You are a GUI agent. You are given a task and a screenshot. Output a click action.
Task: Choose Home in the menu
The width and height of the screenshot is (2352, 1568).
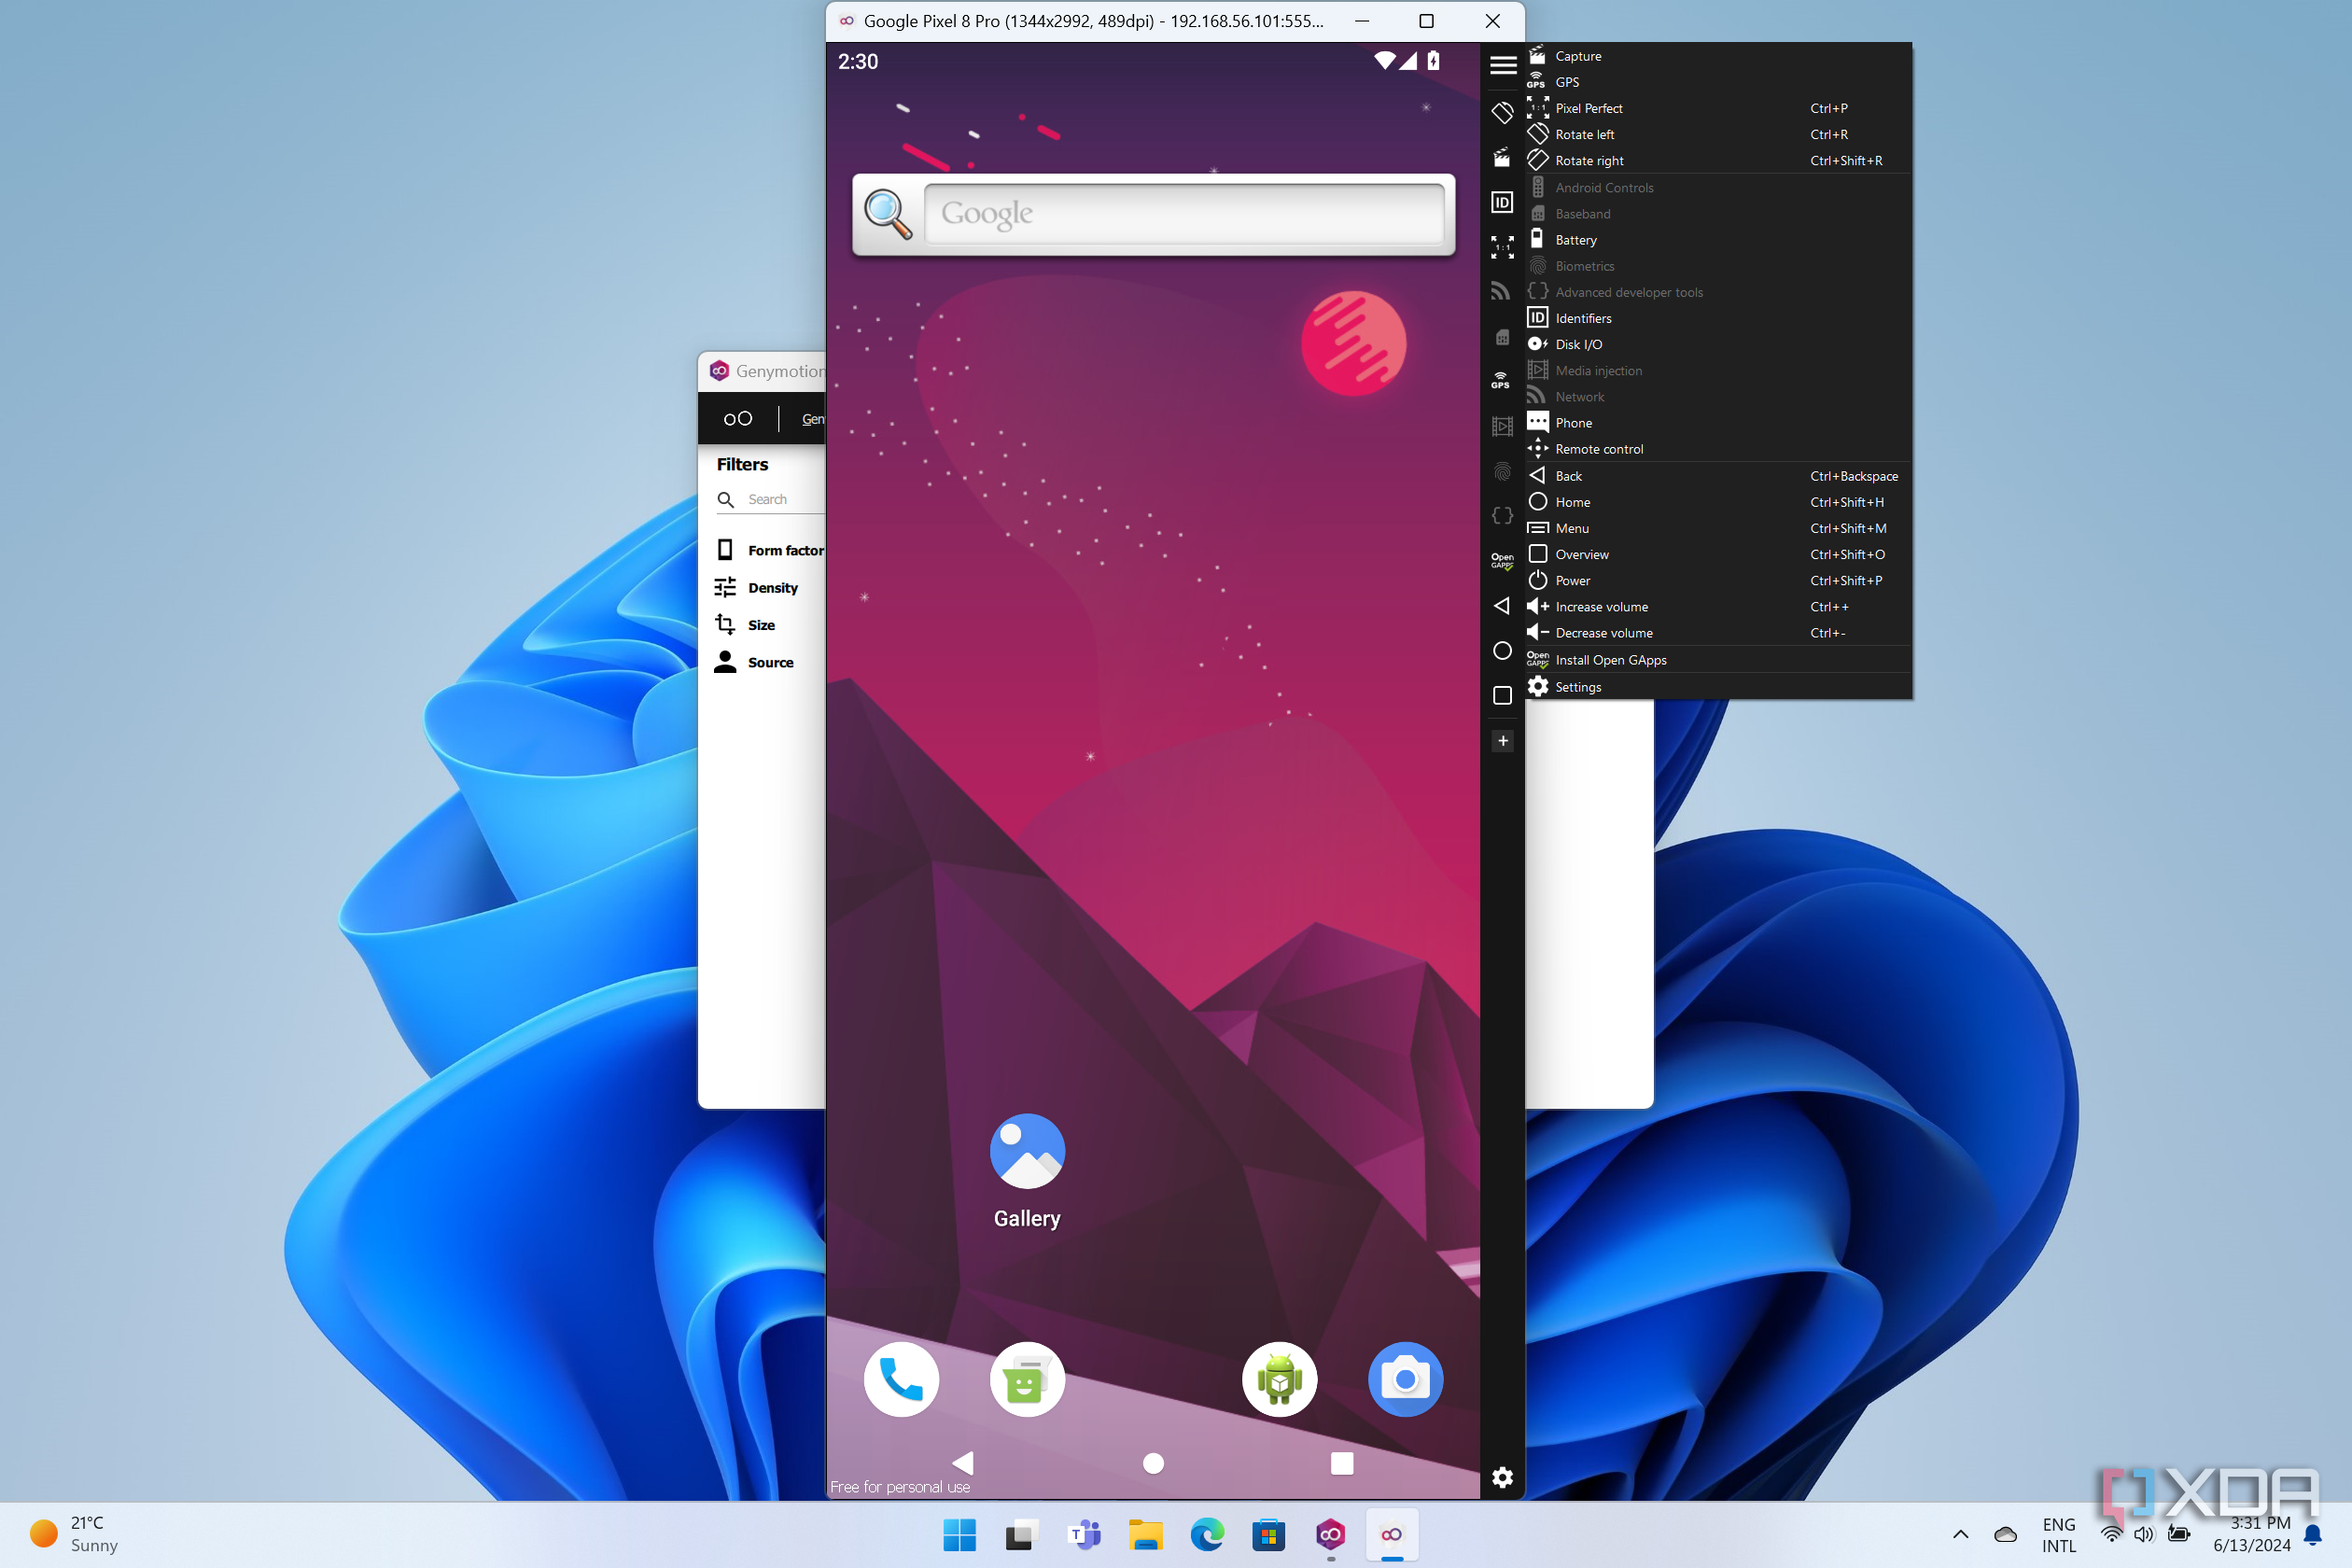pyautogui.click(x=1718, y=502)
